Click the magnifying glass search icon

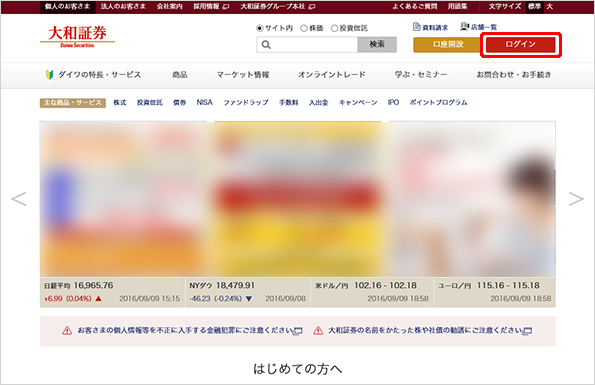[x=266, y=45]
